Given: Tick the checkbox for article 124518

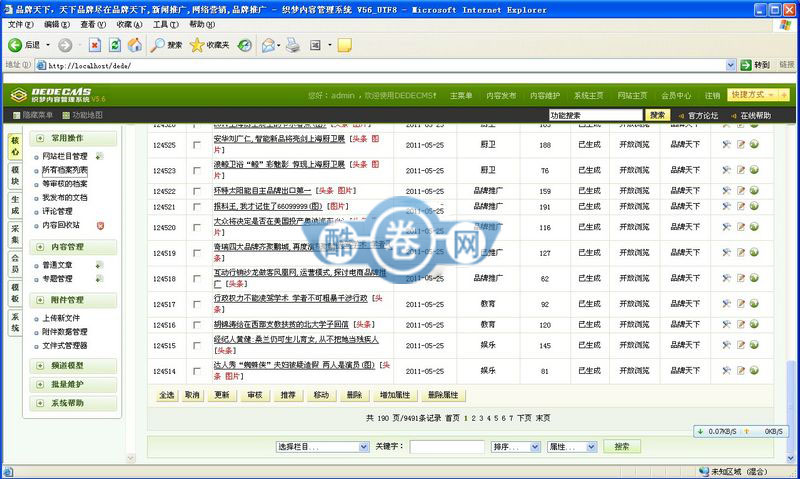Looking at the screenshot, I should click(x=196, y=279).
